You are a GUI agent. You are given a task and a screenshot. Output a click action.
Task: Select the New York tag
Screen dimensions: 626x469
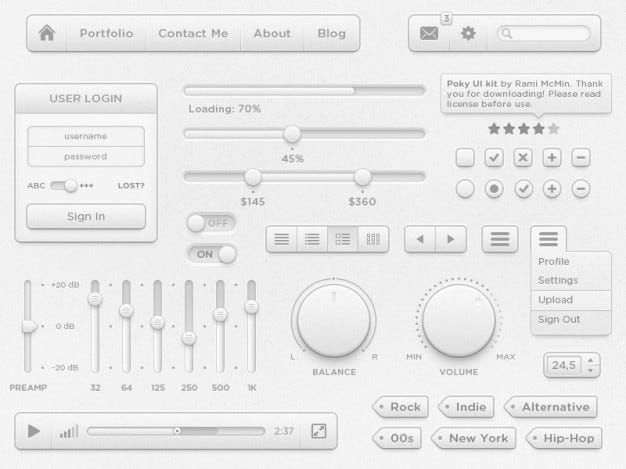[x=473, y=438]
